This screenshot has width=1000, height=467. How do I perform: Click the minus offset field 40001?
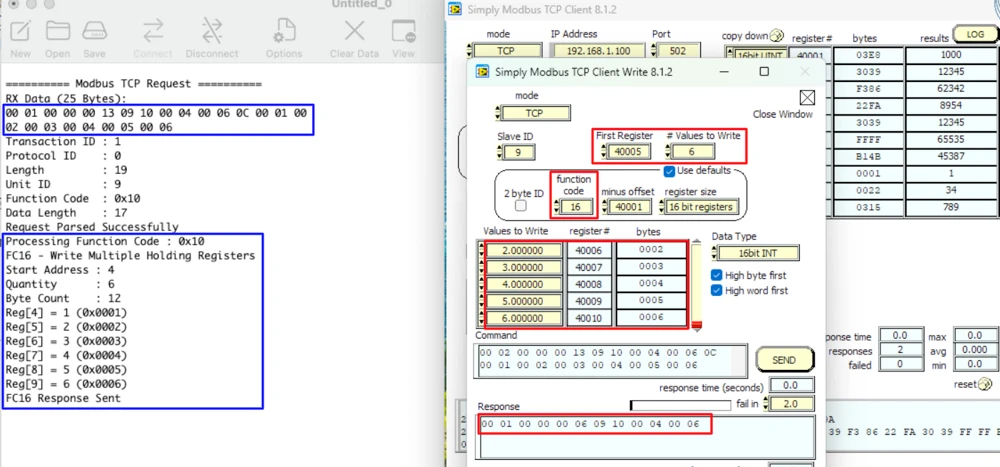click(x=629, y=207)
